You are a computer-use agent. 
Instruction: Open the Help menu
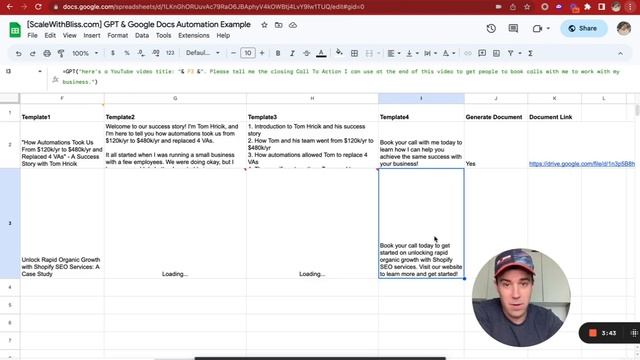click(223, 36)
